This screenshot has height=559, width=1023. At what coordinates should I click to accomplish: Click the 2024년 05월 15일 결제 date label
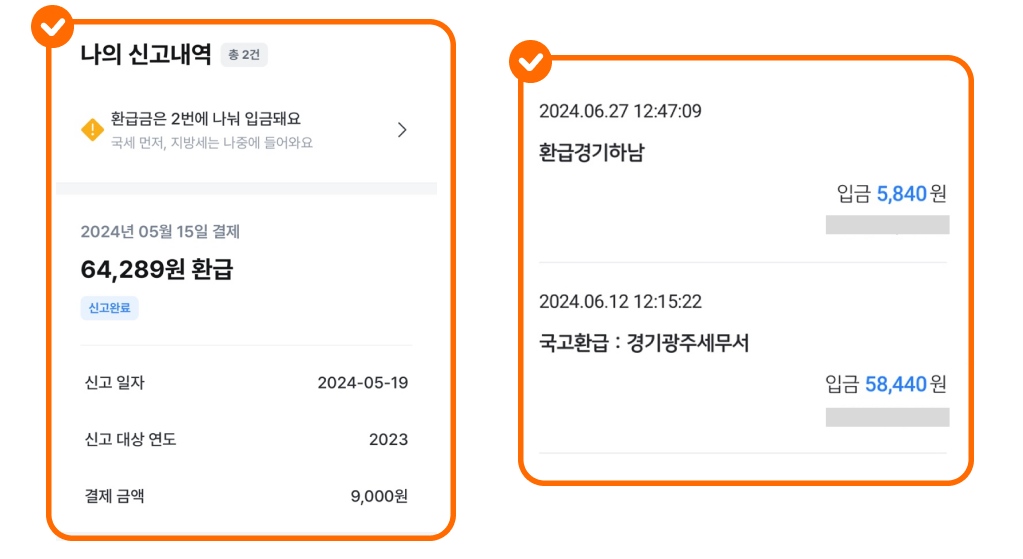pos(160,232)
